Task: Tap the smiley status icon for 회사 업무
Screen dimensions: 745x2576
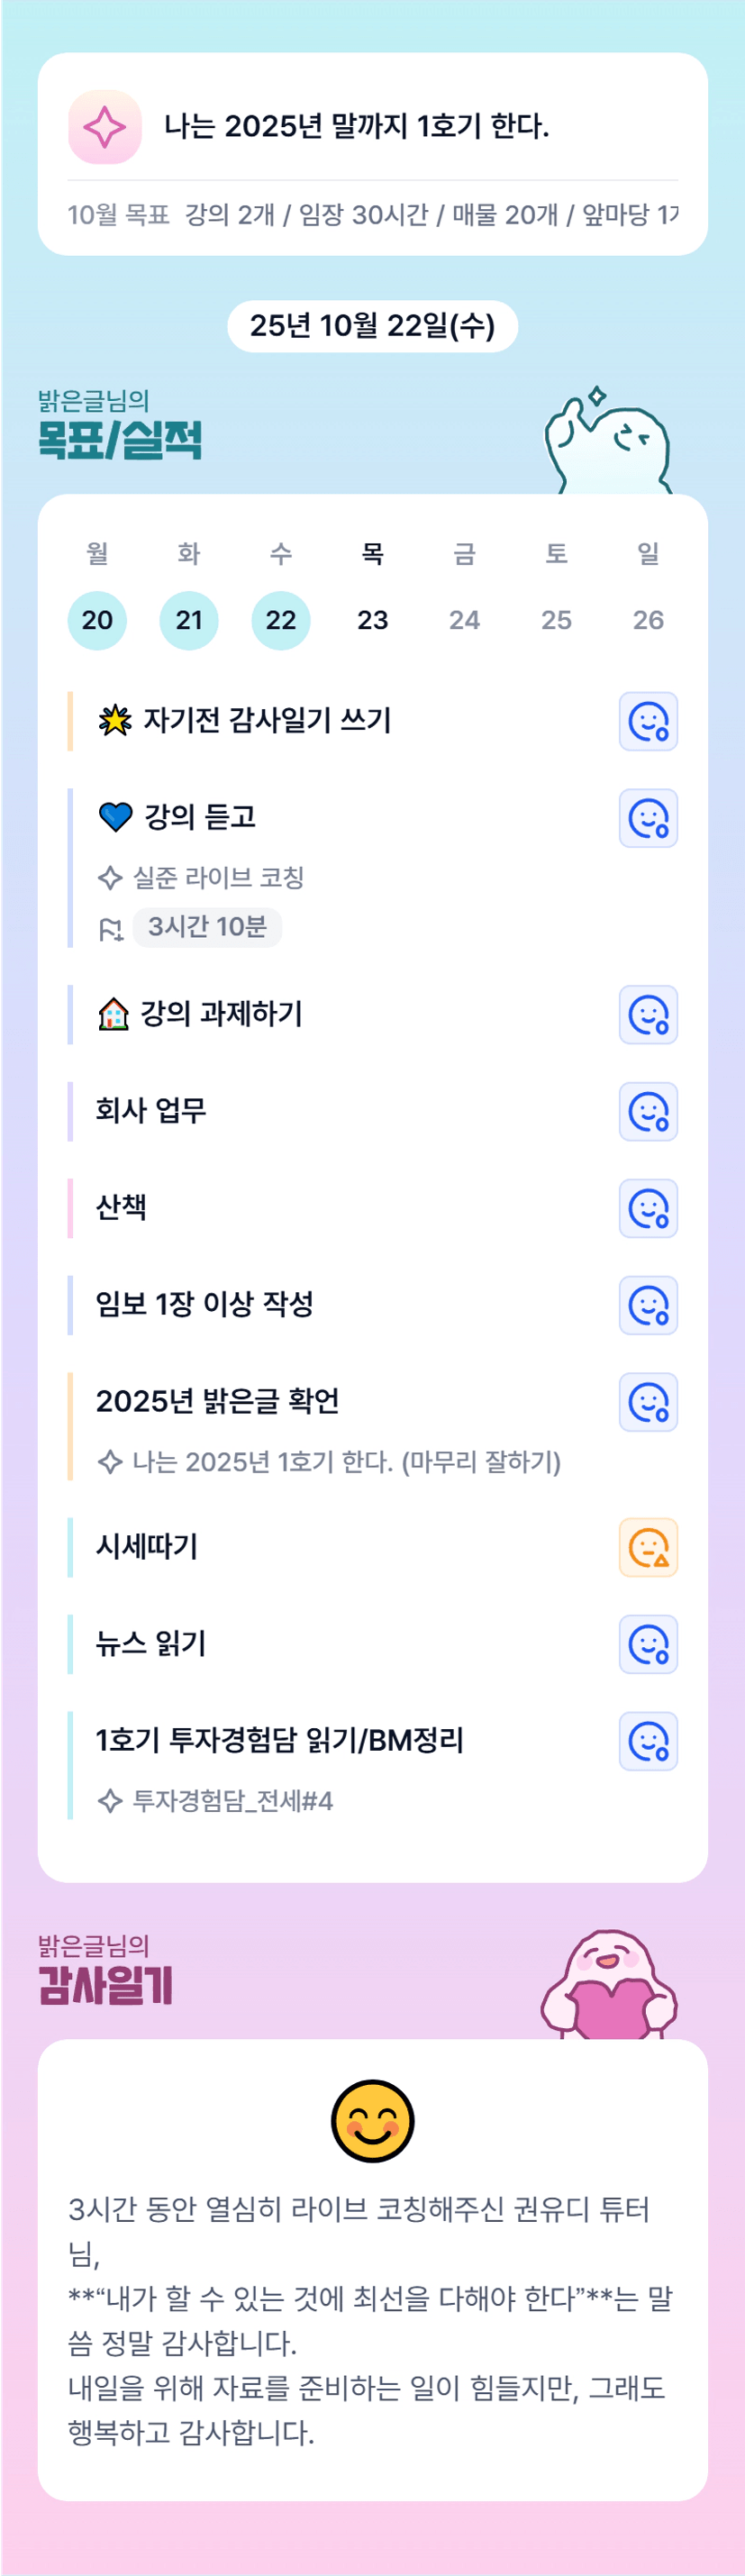Action: click(x=648, y=1111)
